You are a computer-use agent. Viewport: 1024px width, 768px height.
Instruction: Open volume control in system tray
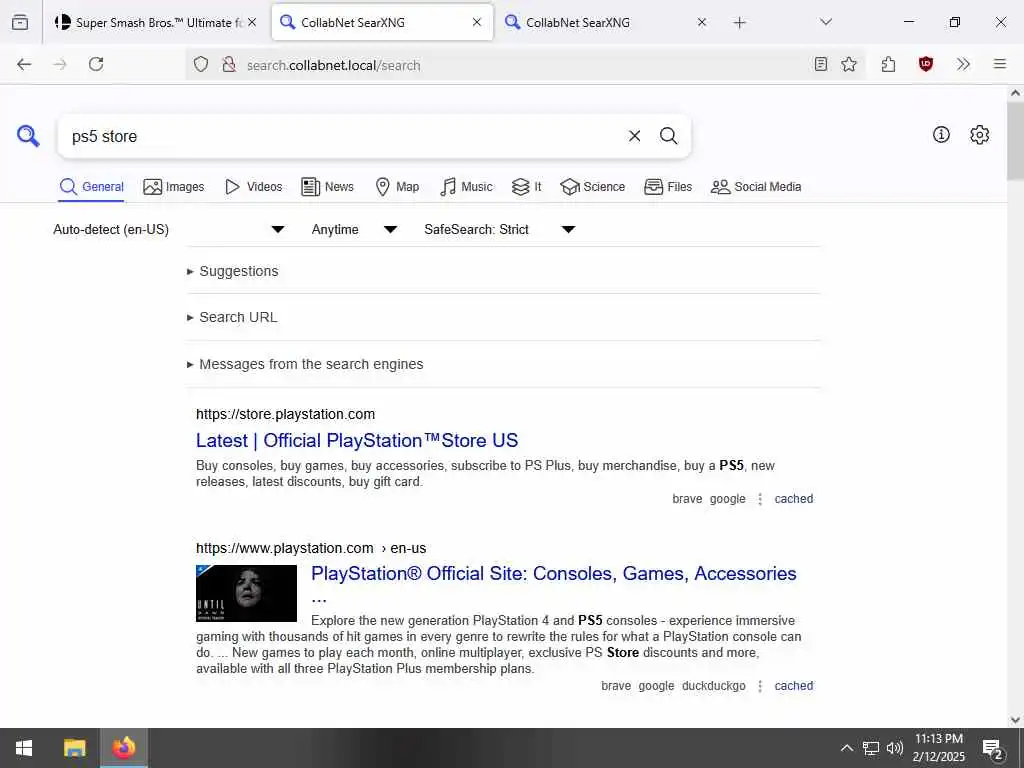click(x=895, y=748)
